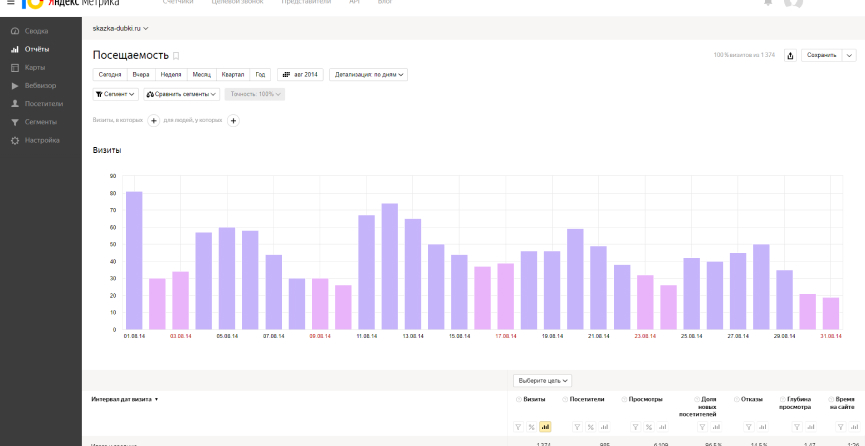The height and width of the screenshot is (446, 865).
Task: Open the skazka-dubki.ru site selector
Action: tap(120, 28)
